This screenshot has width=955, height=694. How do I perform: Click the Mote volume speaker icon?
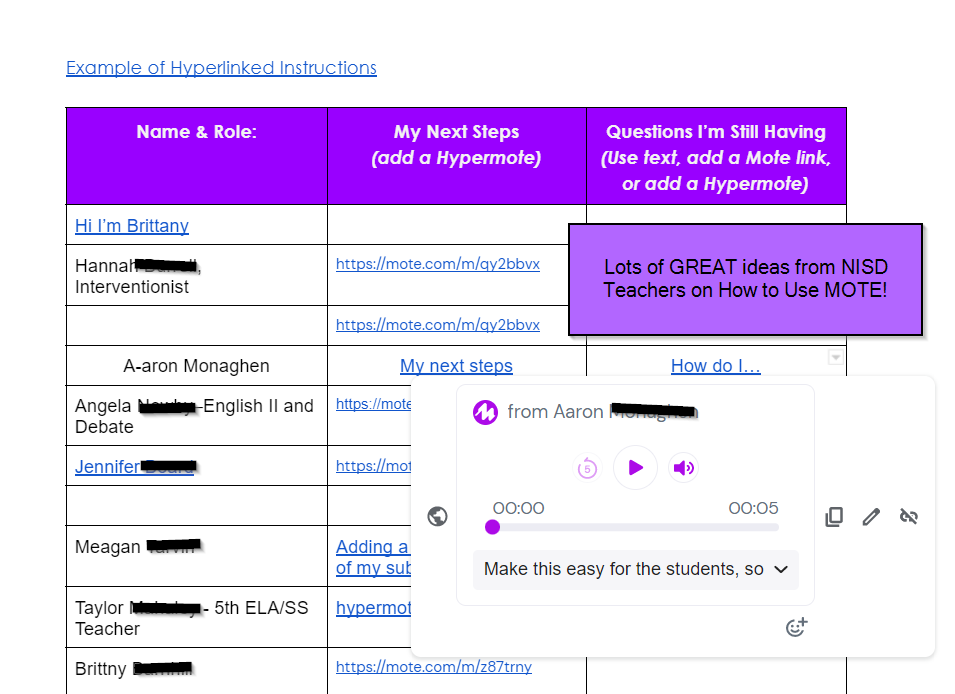(x=683, y=468)
